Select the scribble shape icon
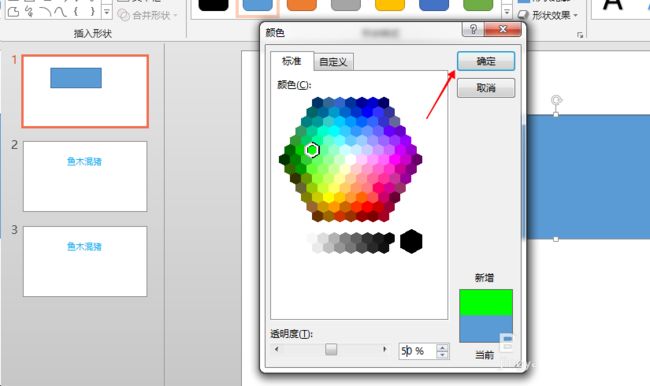 pos(29,12)
